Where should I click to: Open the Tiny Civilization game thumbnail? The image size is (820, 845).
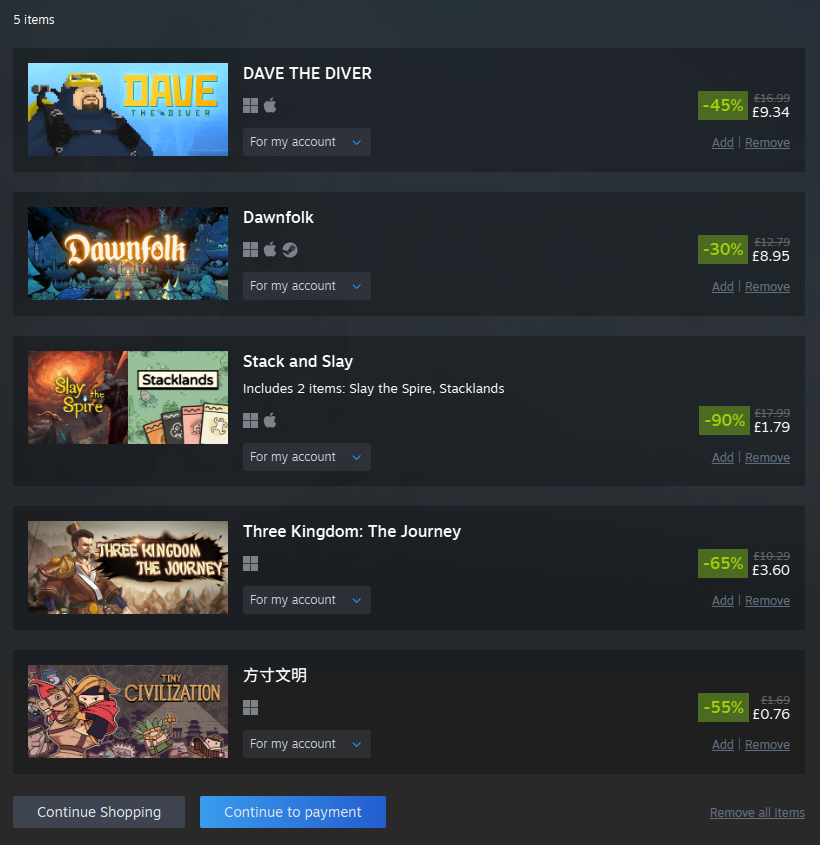[x=128, y=711]
